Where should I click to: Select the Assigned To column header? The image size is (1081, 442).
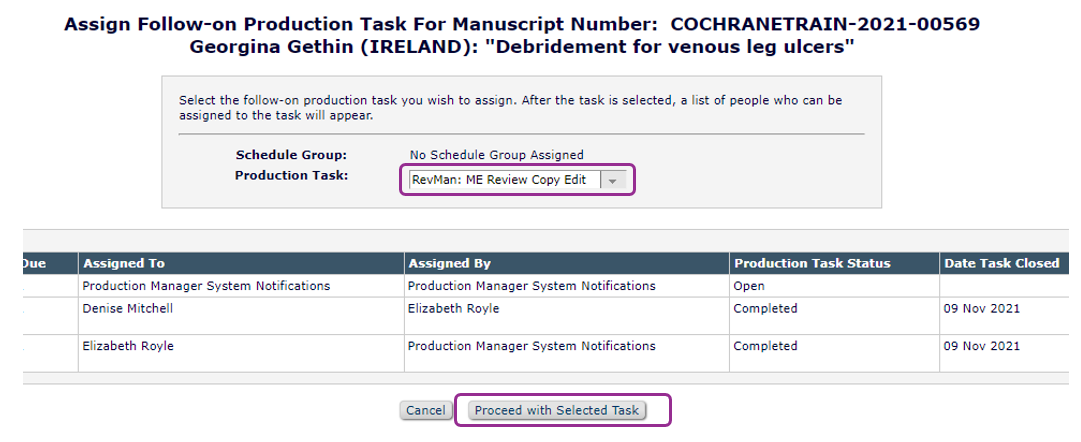124,264
